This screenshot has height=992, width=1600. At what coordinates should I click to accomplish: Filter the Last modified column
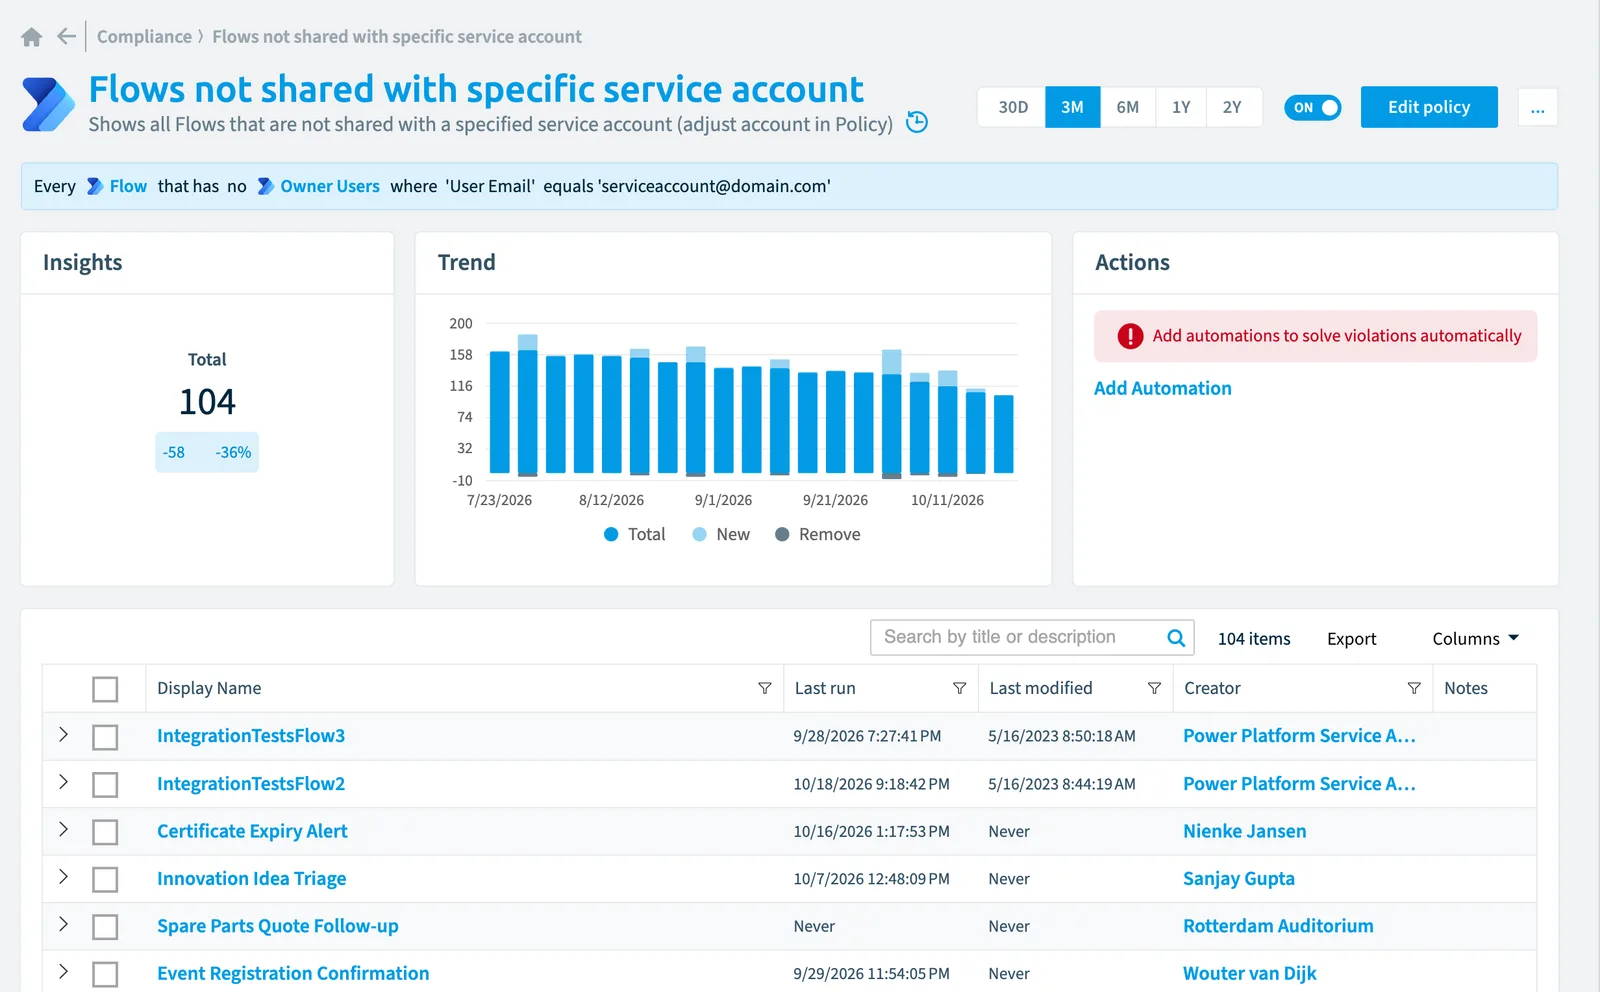pyautogui.click(x=1154, y=688)
